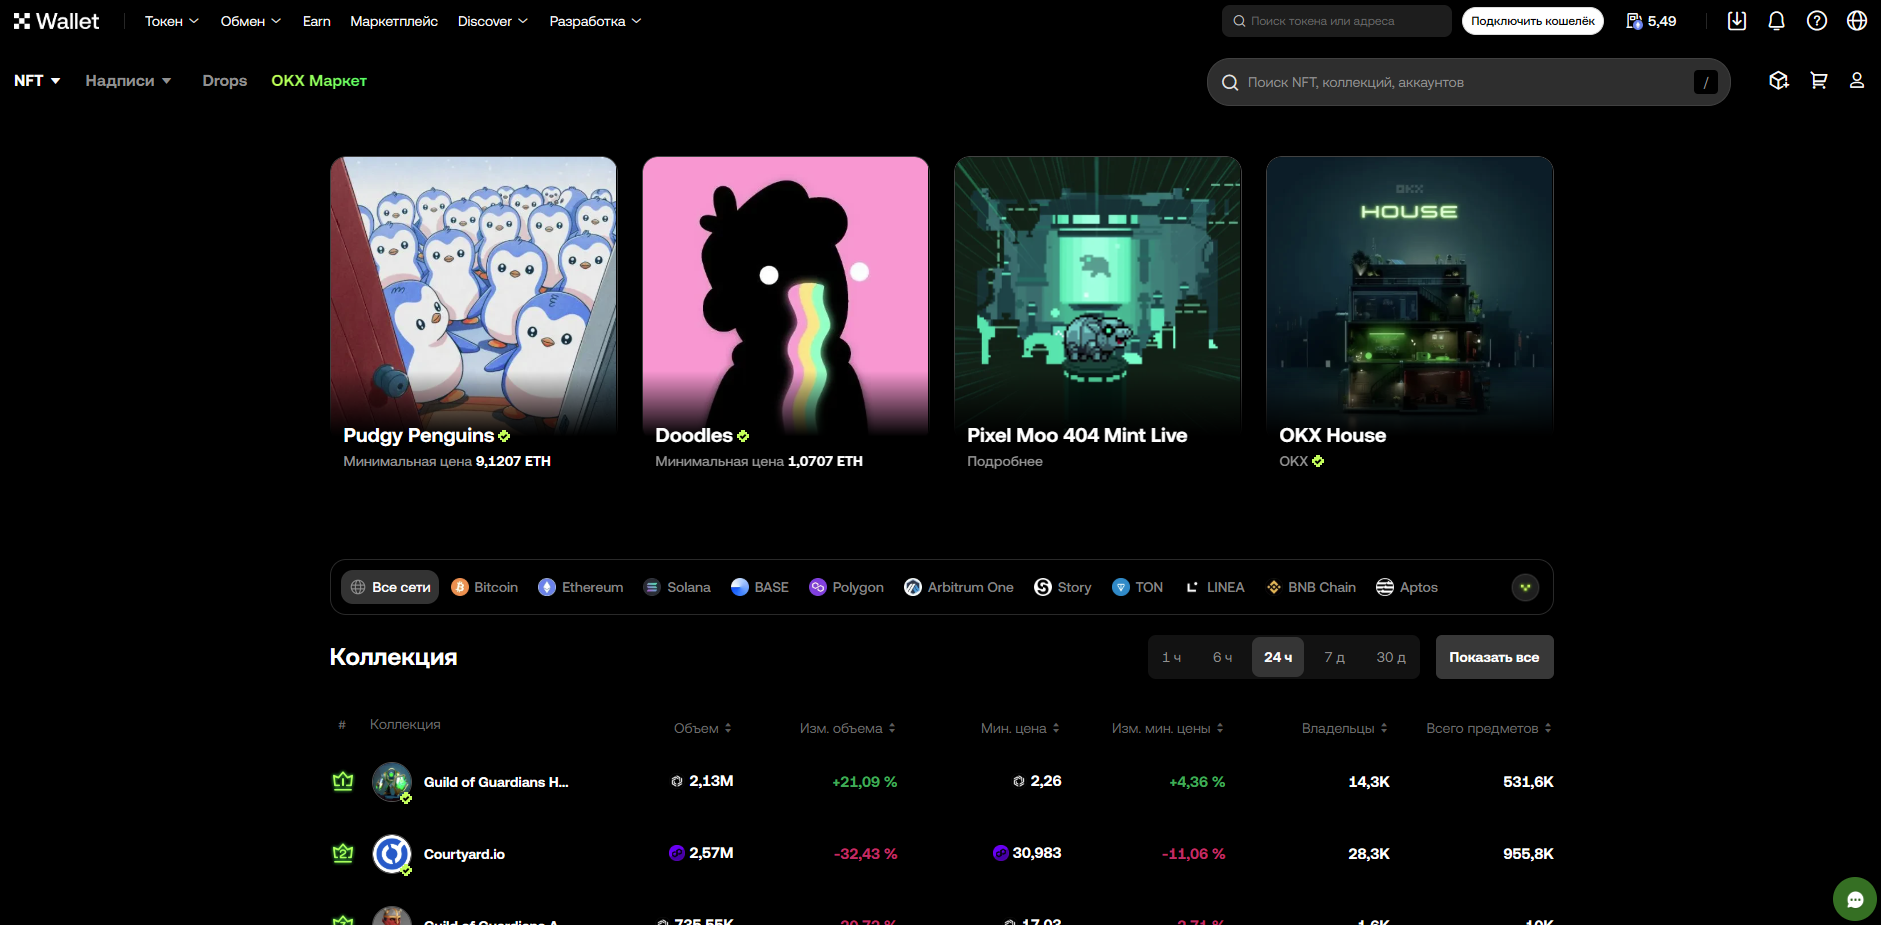
Task: Select the 1 ч time range
Action: tap(1172, 657)
